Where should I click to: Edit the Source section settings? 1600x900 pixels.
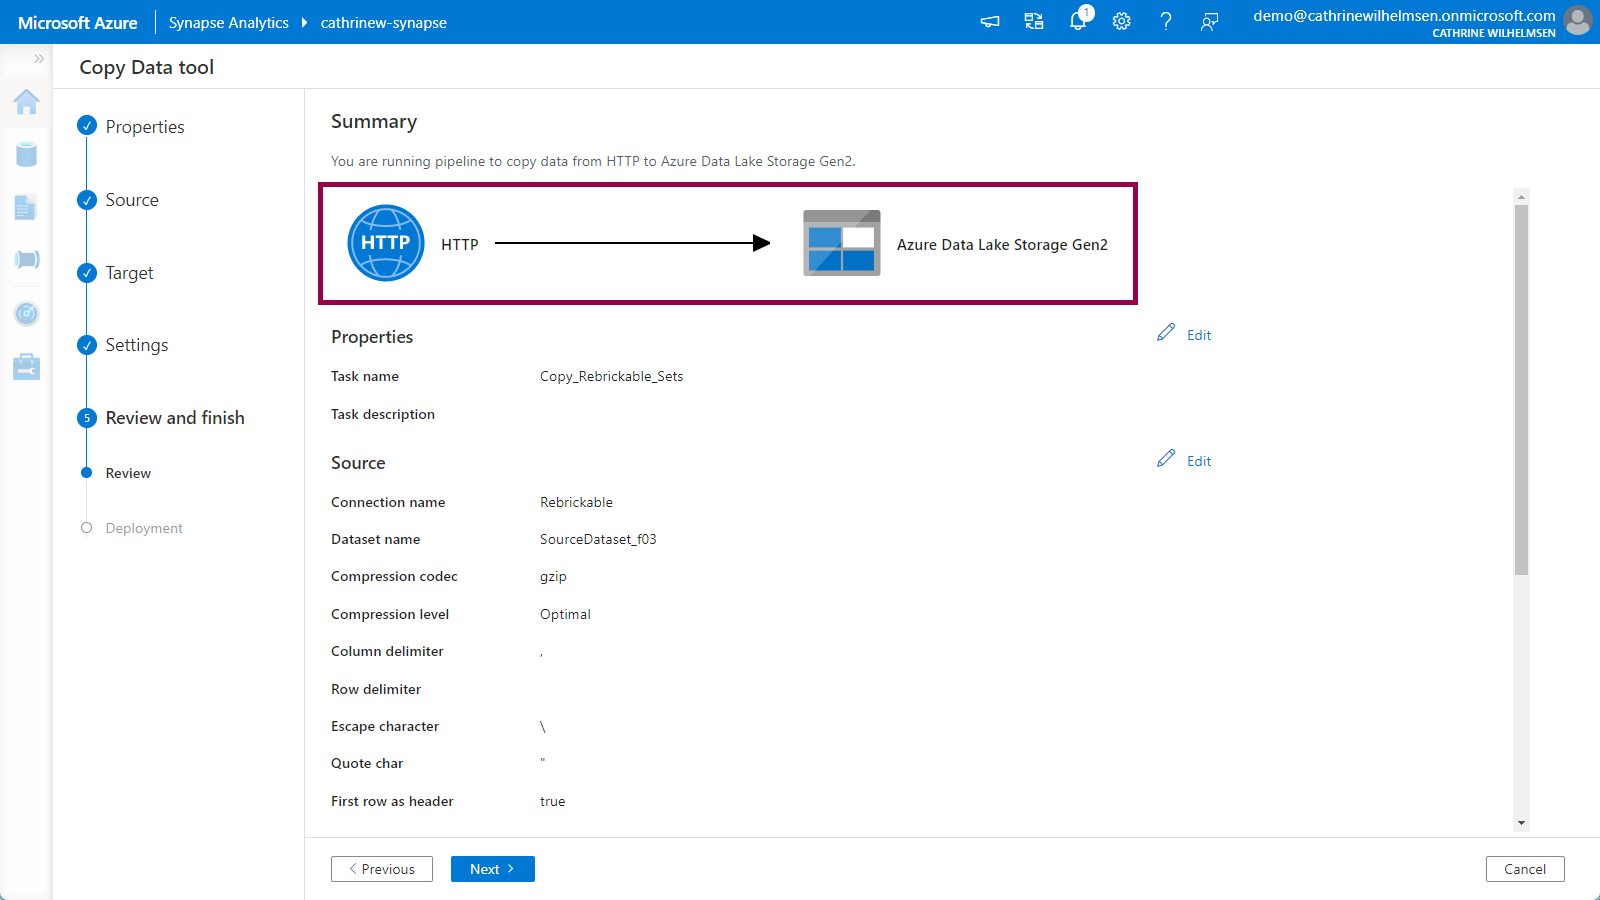point(1185,461)
